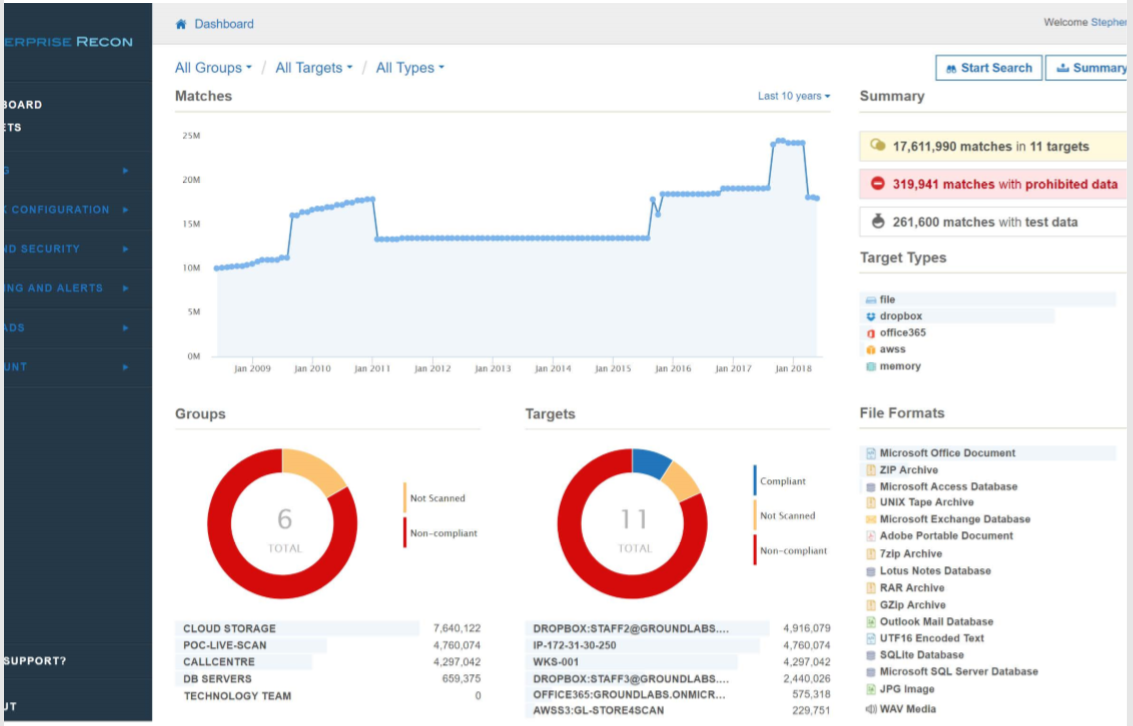The width and height of the screenshot is (1133, 726).
Task: Click the matches coins icon in Summary
Action: tap(878, 146)
